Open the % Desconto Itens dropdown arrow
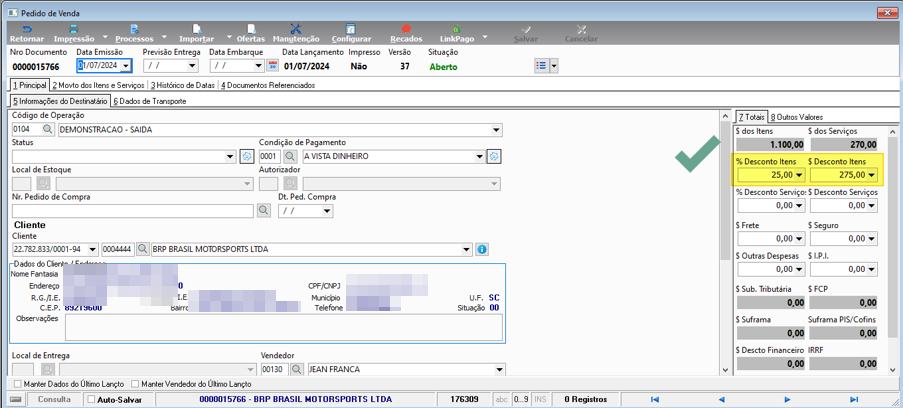This screenshot has height=408, width=903. pyautogui.click(x=799, y=175)
